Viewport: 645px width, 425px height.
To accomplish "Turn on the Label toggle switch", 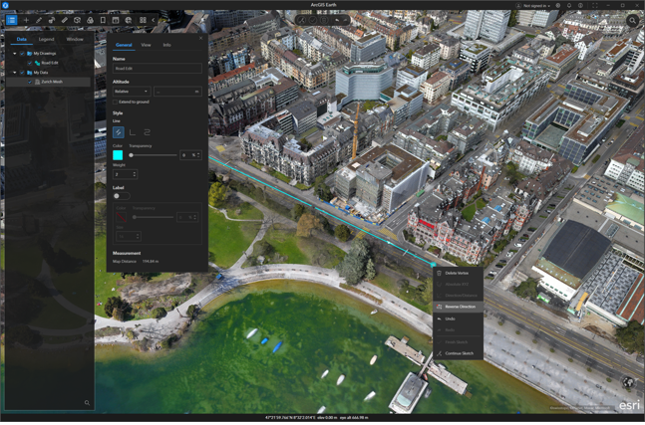I will pos(120,196).
